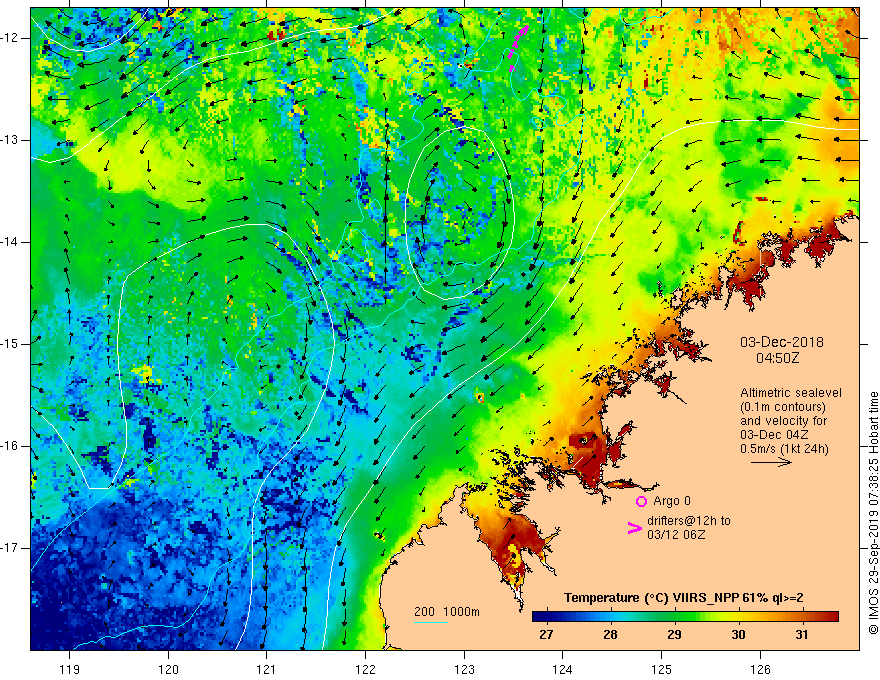Click longitude axis label 122
Screen dimensions: 880x680
pos(365,669)
